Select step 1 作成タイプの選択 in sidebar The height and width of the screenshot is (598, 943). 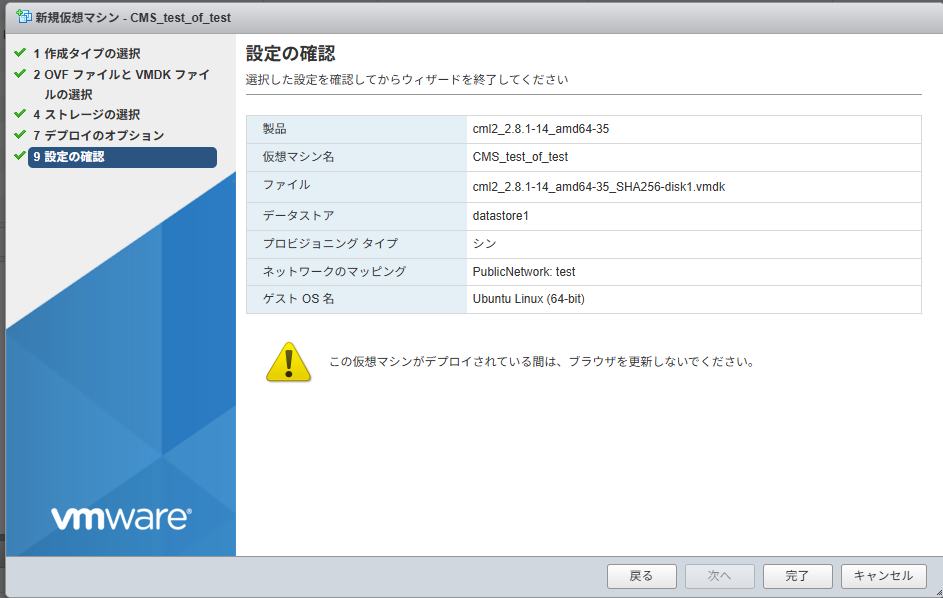click(88, 53)
